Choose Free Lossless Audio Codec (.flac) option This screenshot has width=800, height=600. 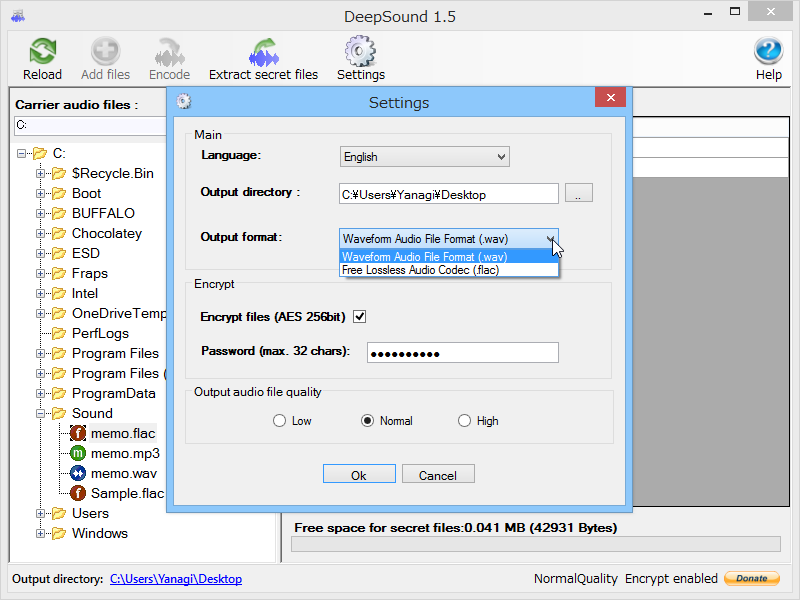click(448, 270)
